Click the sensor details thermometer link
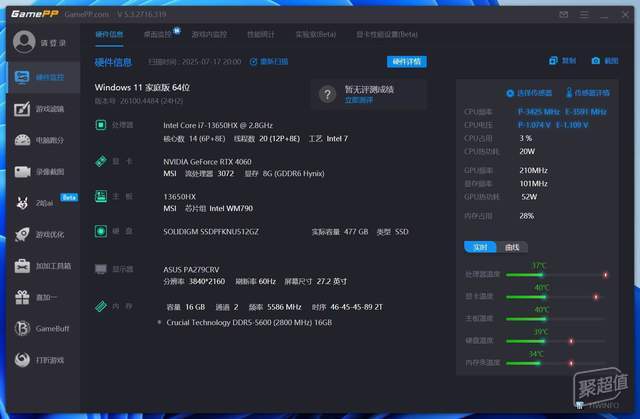The image size is (640, 419). 587,93
